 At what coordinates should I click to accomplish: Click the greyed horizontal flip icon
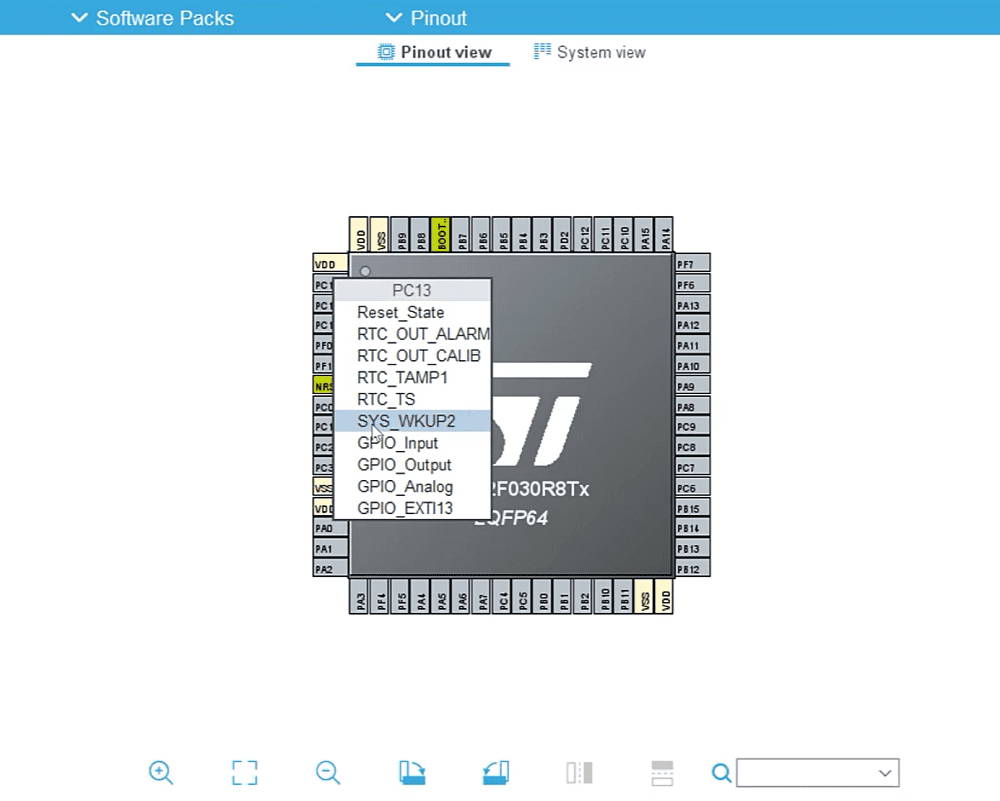point(579,772)
